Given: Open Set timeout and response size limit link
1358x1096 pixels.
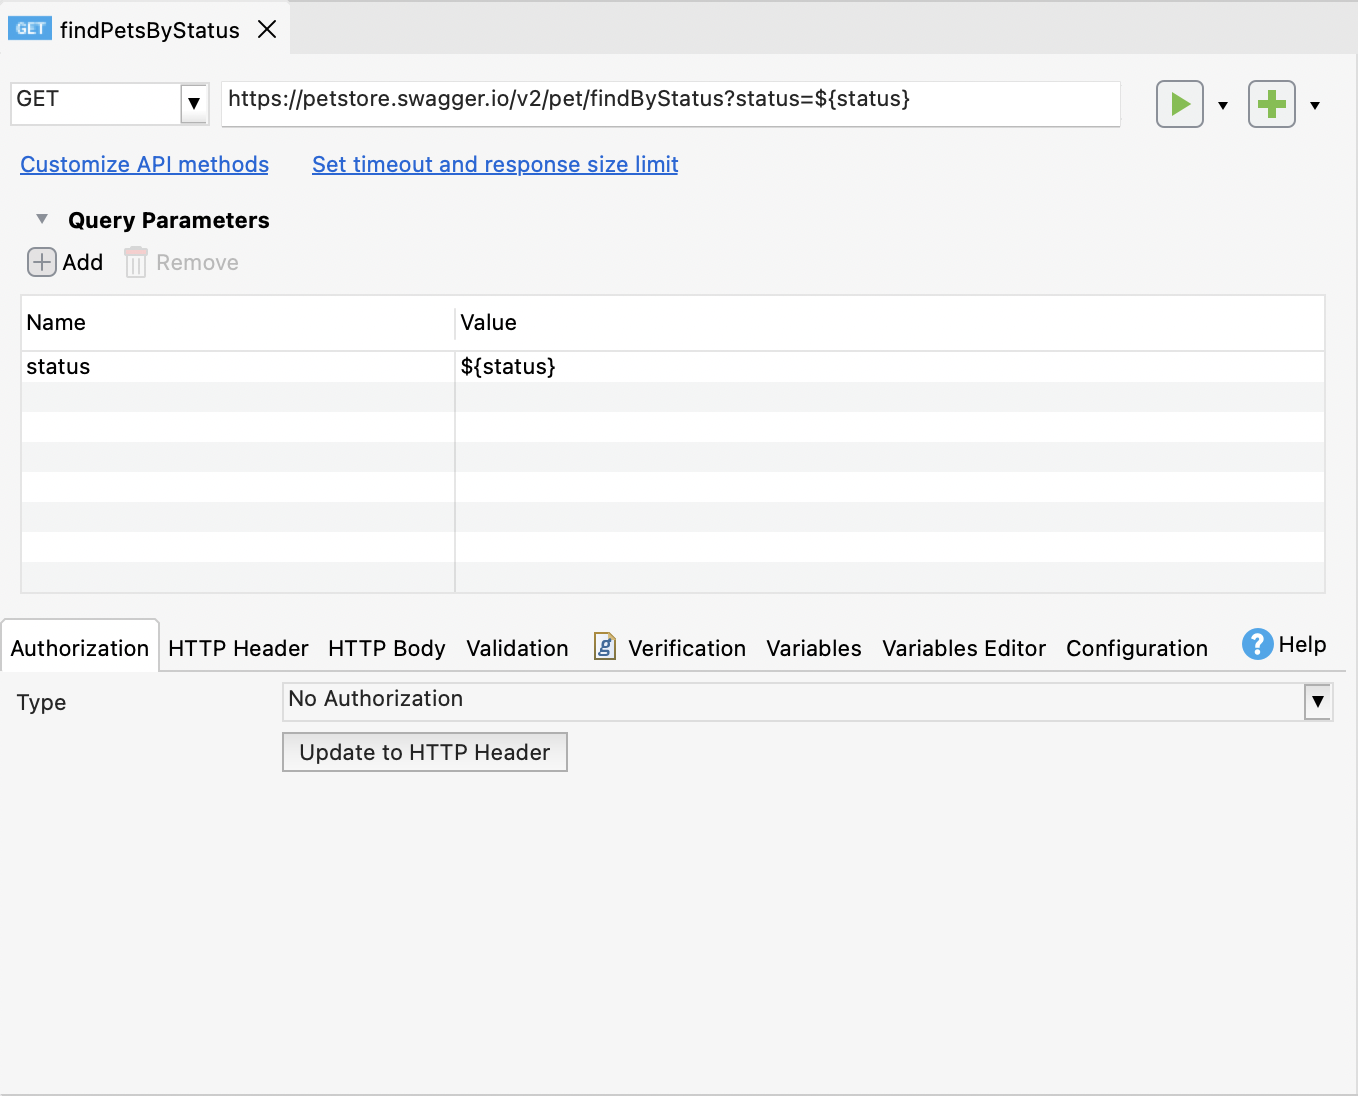Looking at the screenshot, I should [x=495, y=164].
